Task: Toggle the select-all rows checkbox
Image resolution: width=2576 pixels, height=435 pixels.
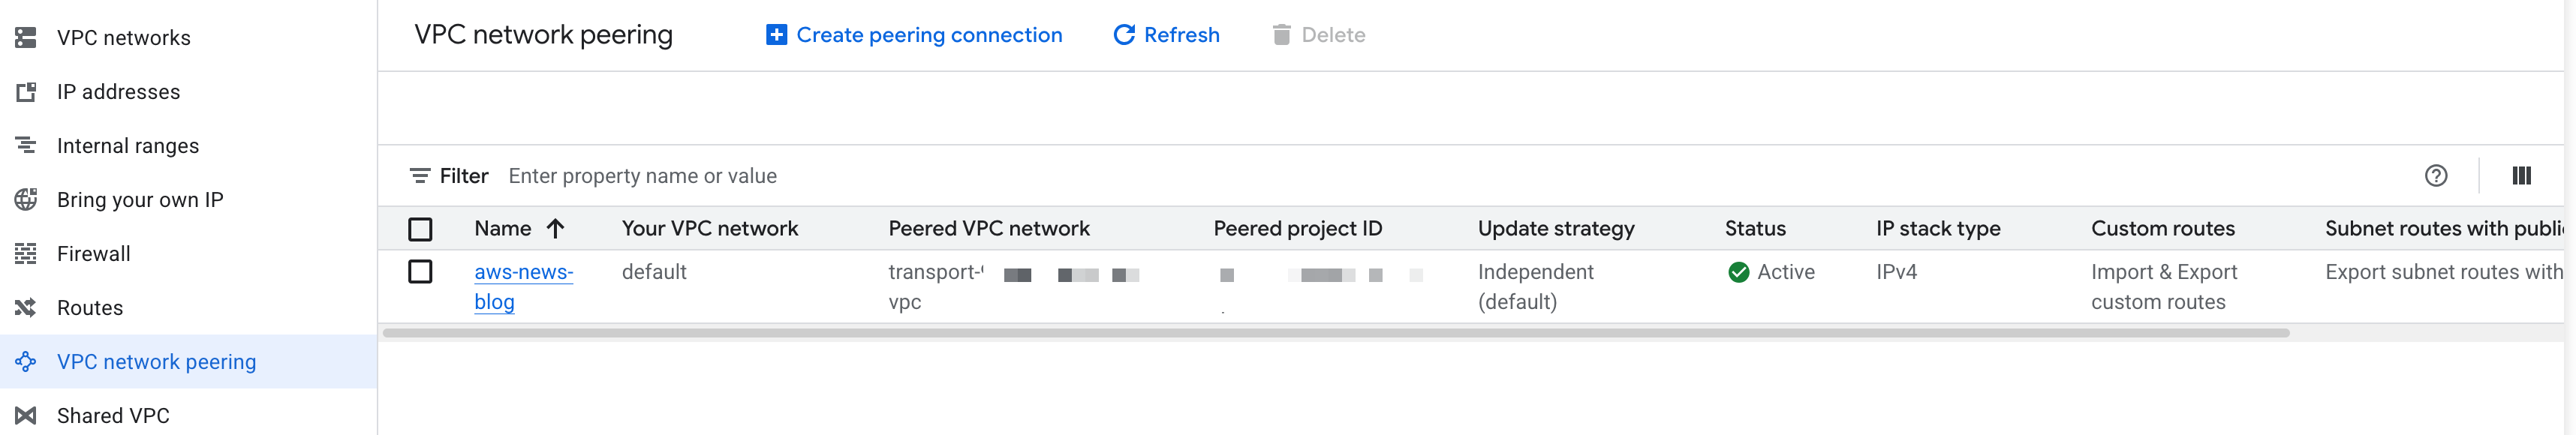Action: click(x=420, y=229)
